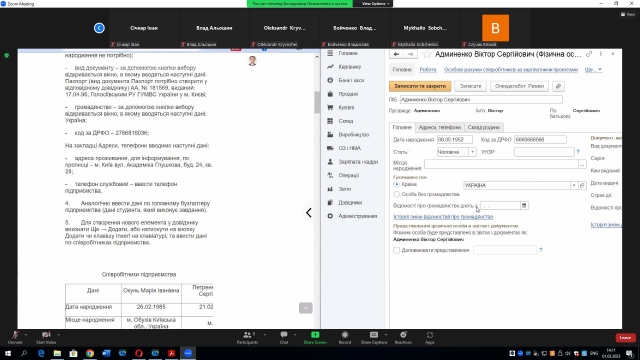Image resolution: width=640 pixels, height=360 pixels.
Task: Click the red Leave meeting button
Action: point(625,338)
